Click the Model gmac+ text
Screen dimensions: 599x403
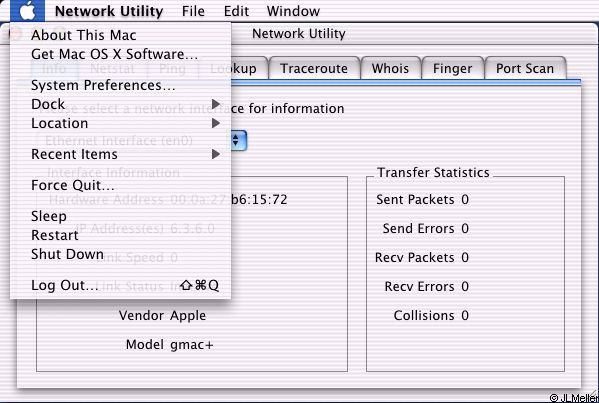point(170,345)
